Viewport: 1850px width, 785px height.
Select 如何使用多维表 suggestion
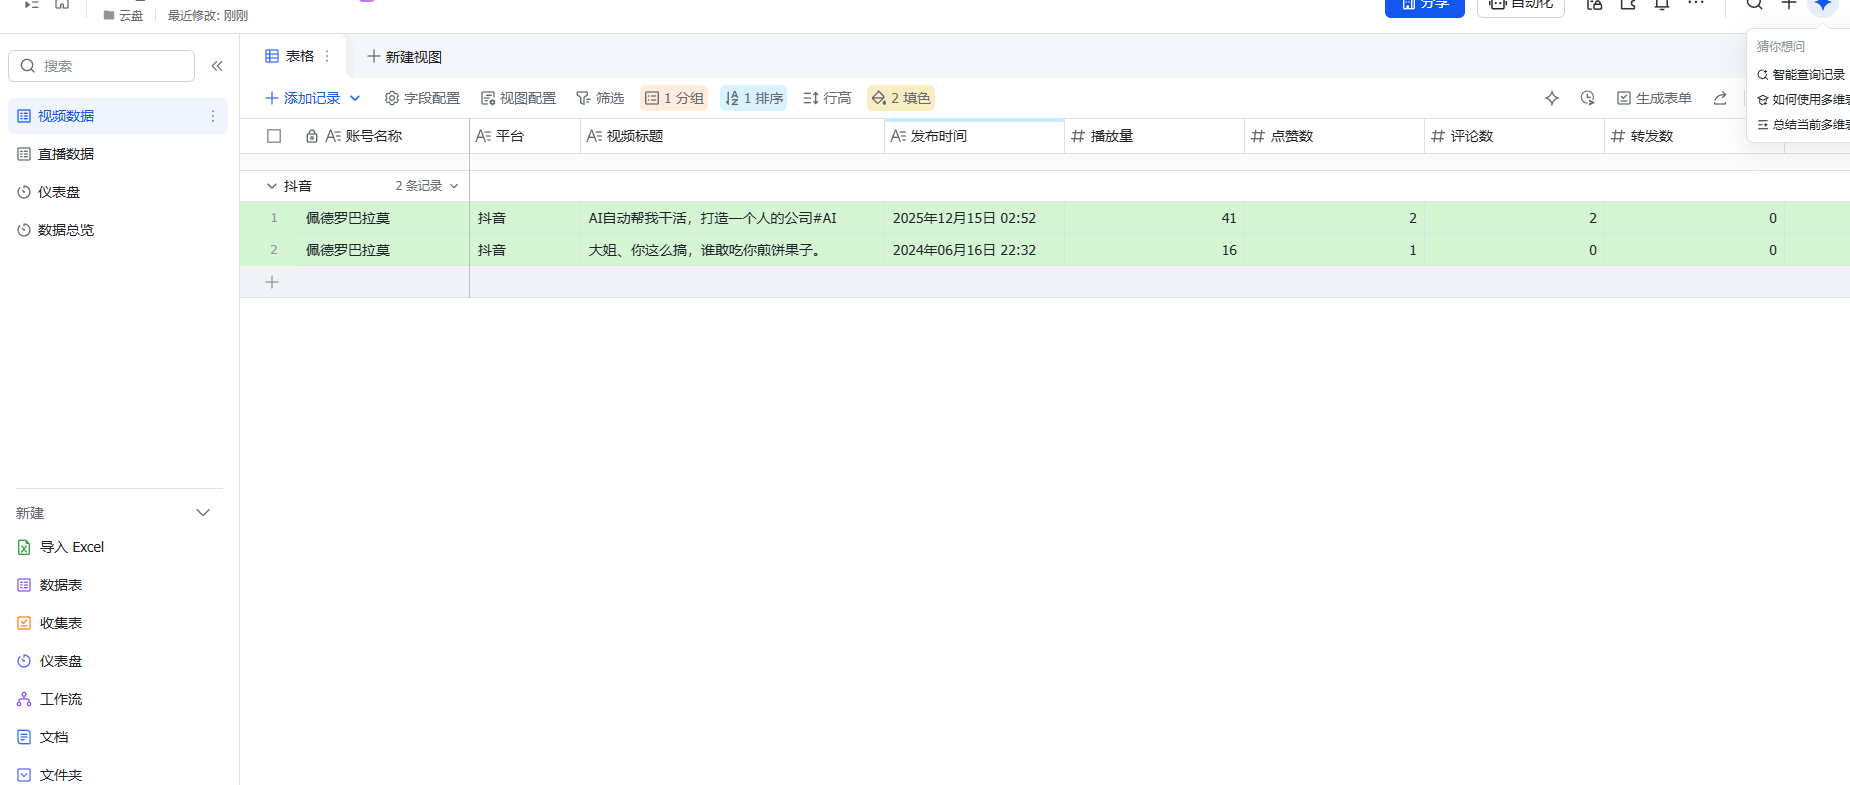[1803, 100]
